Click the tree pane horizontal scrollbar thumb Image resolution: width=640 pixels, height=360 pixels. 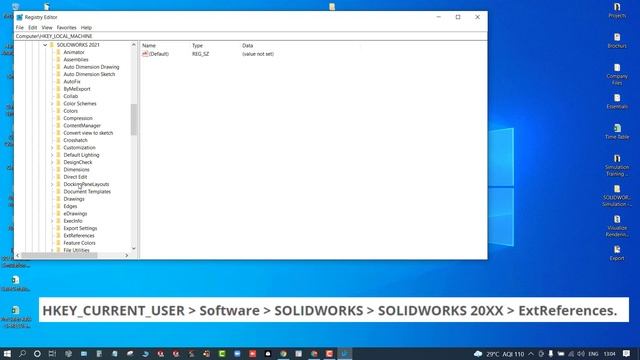(59, 256)
